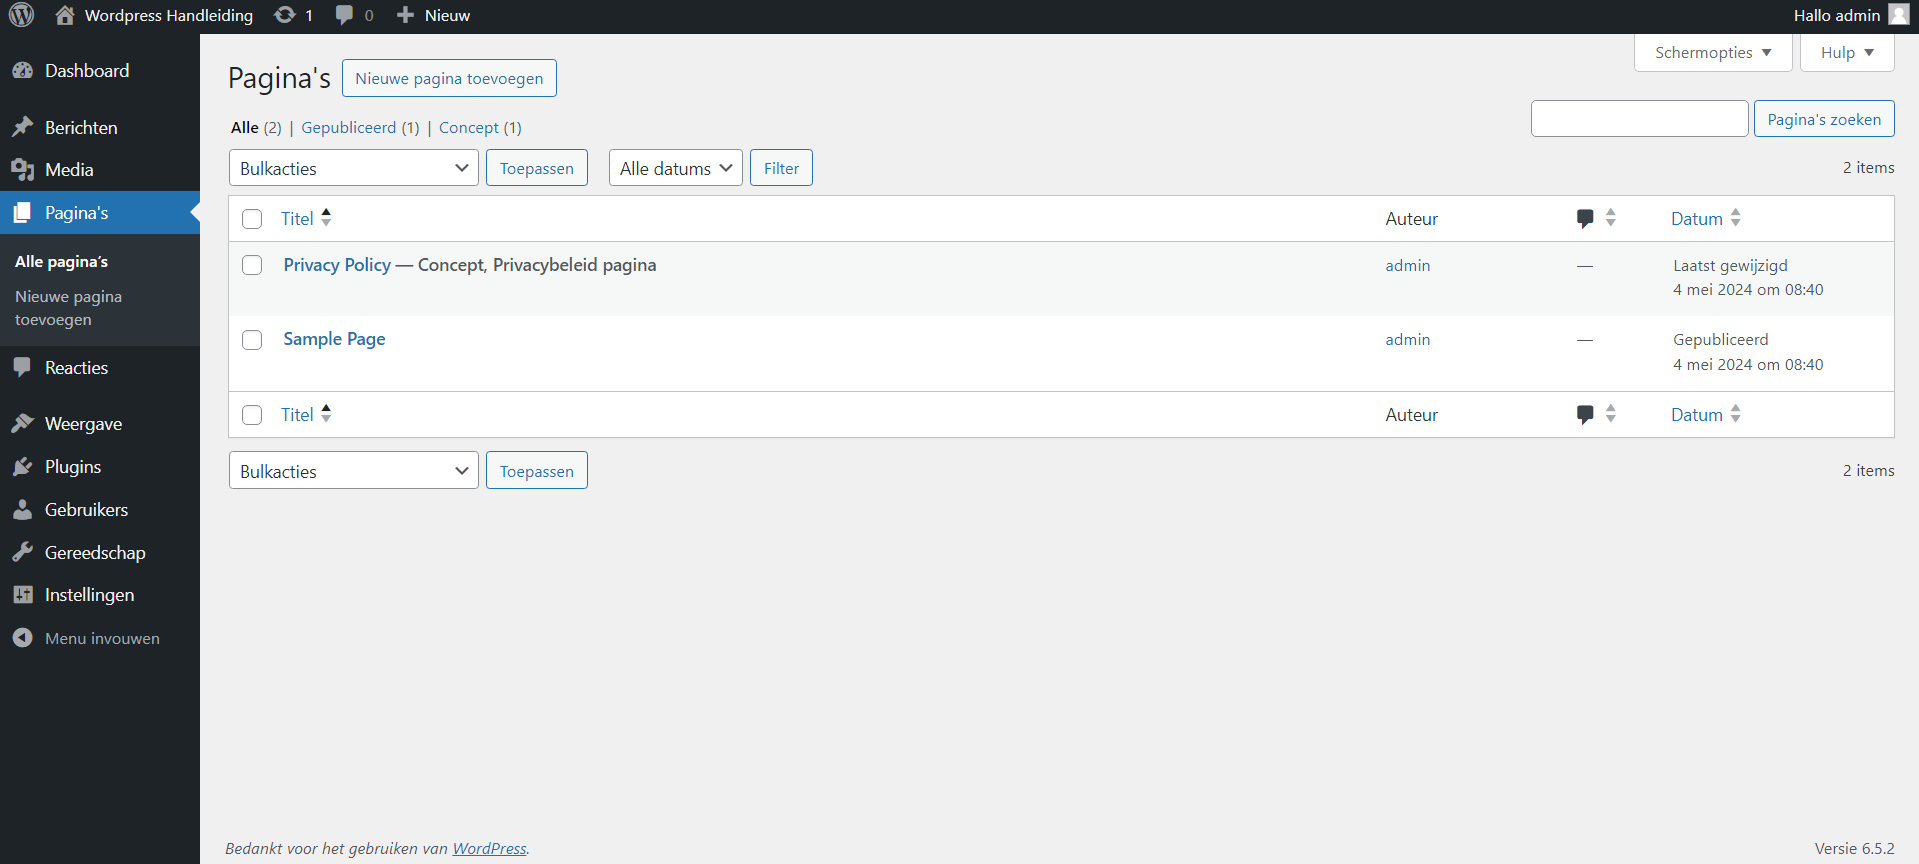The image size is (1919, 864).
Task: Open the WordPress logo menu
Action: pos(21,15)
